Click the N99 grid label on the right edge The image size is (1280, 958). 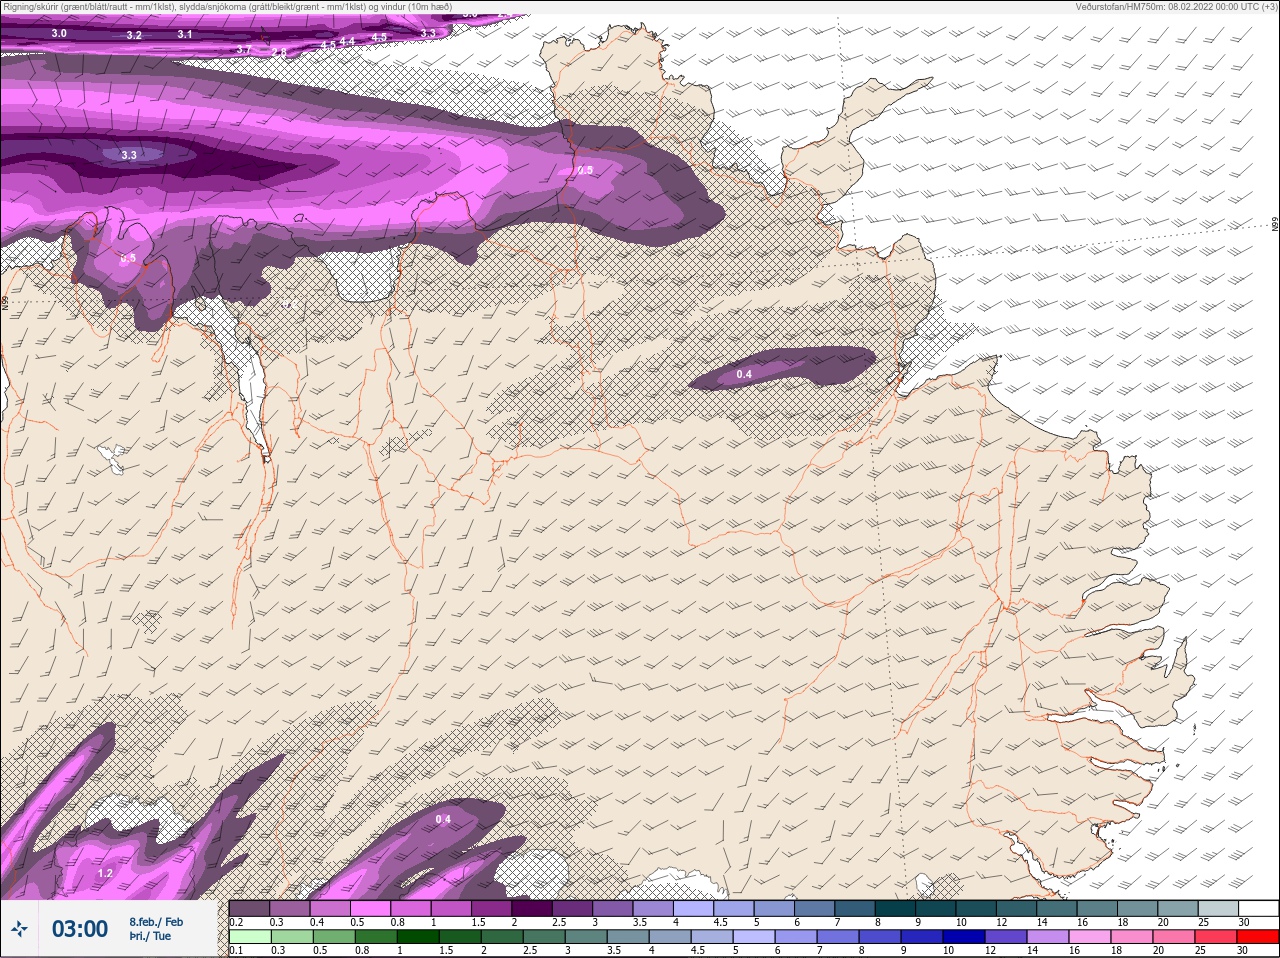[x=1275, y=224]
